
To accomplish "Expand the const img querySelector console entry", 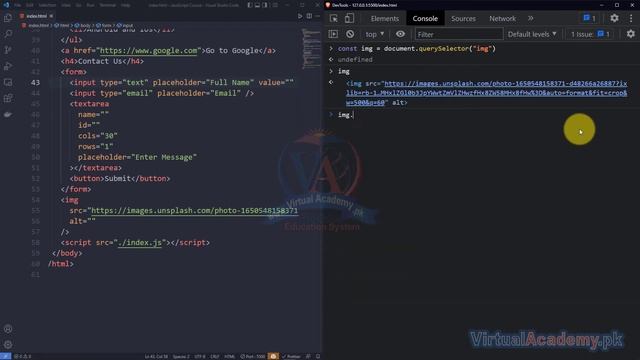I will point(331,49).
